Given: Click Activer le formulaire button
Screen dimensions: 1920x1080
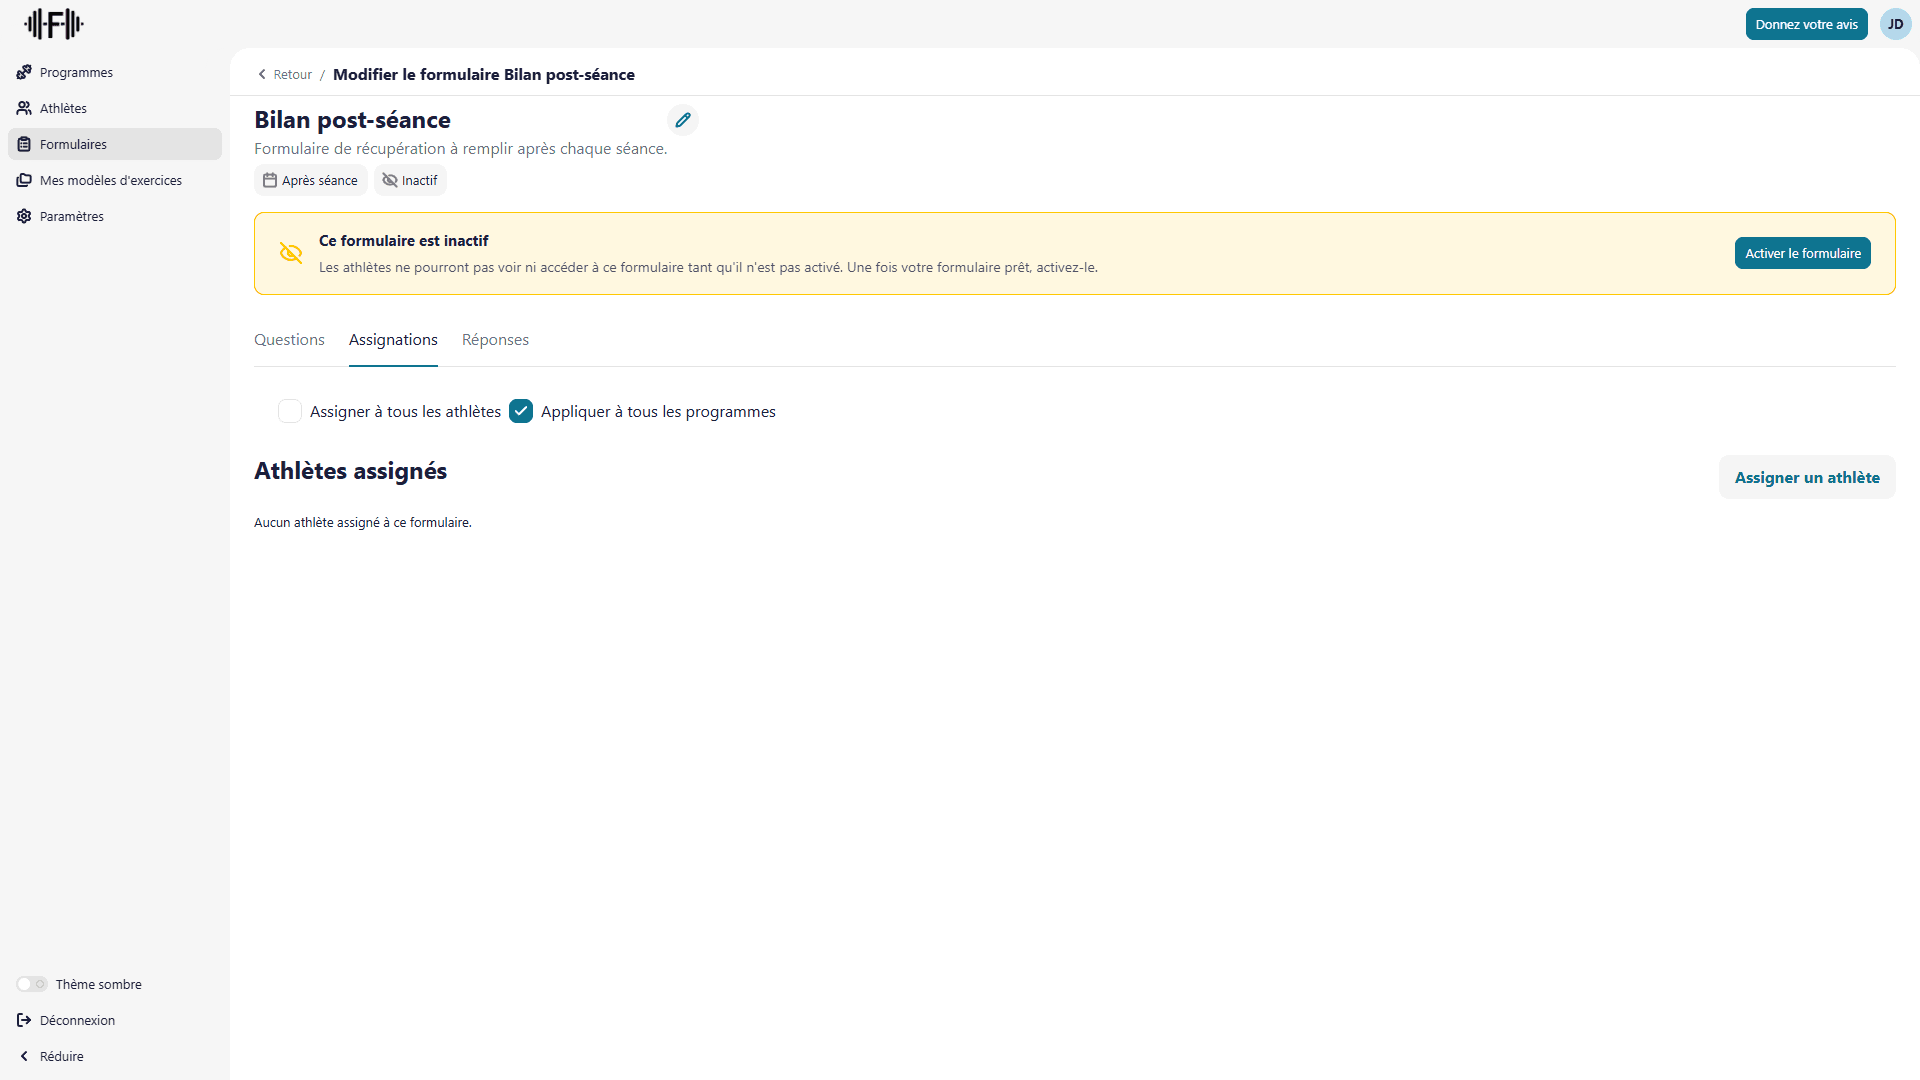Looking at the screenshot, I should [x=1802, y=253].
